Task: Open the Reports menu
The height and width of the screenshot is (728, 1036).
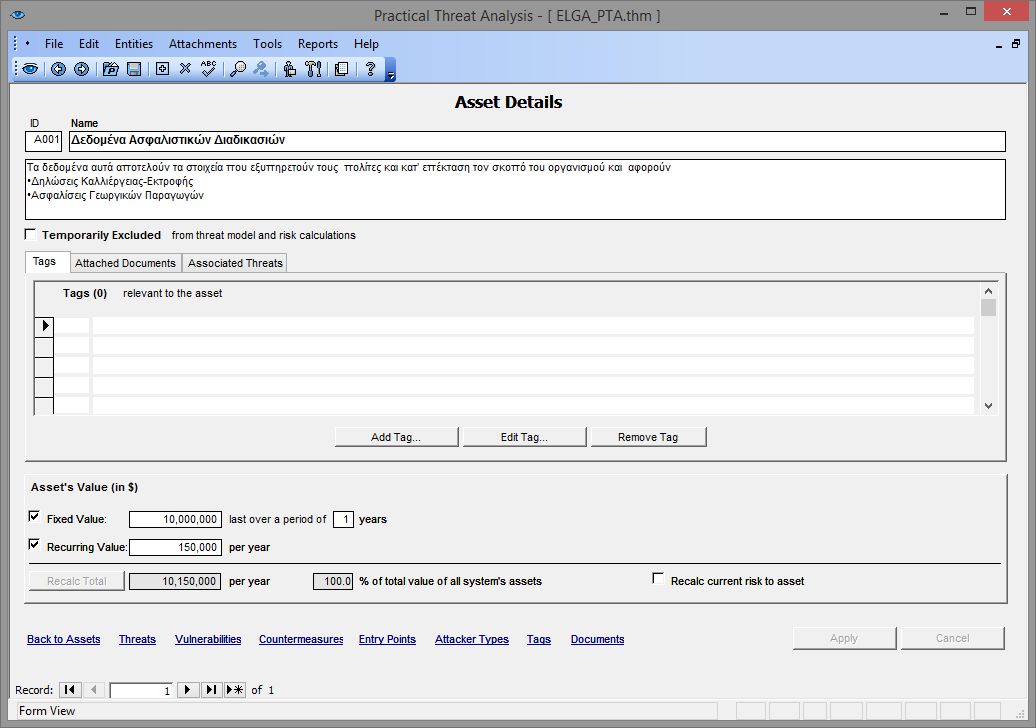Action: point(318,44)
